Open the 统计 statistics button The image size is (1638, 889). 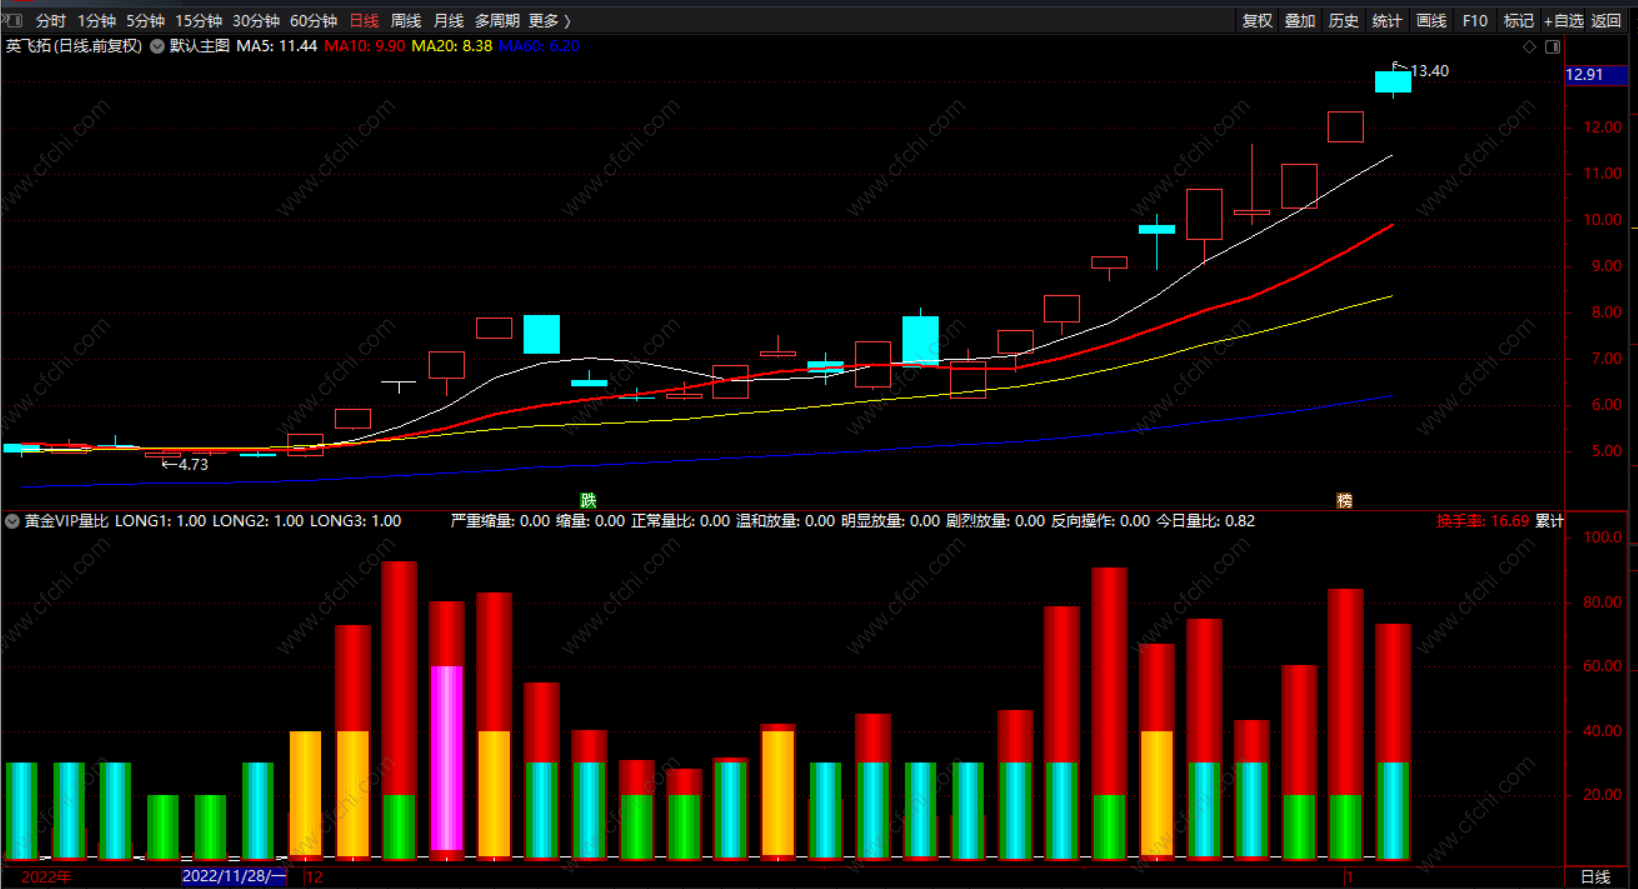click(1387, 21)
